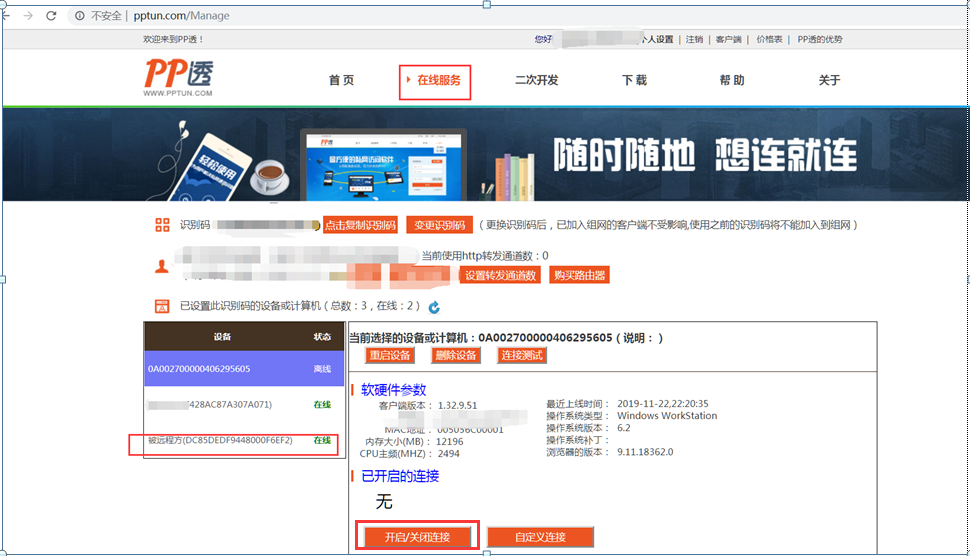
Task: Open the 下载 page
Action: click(634, 81)
